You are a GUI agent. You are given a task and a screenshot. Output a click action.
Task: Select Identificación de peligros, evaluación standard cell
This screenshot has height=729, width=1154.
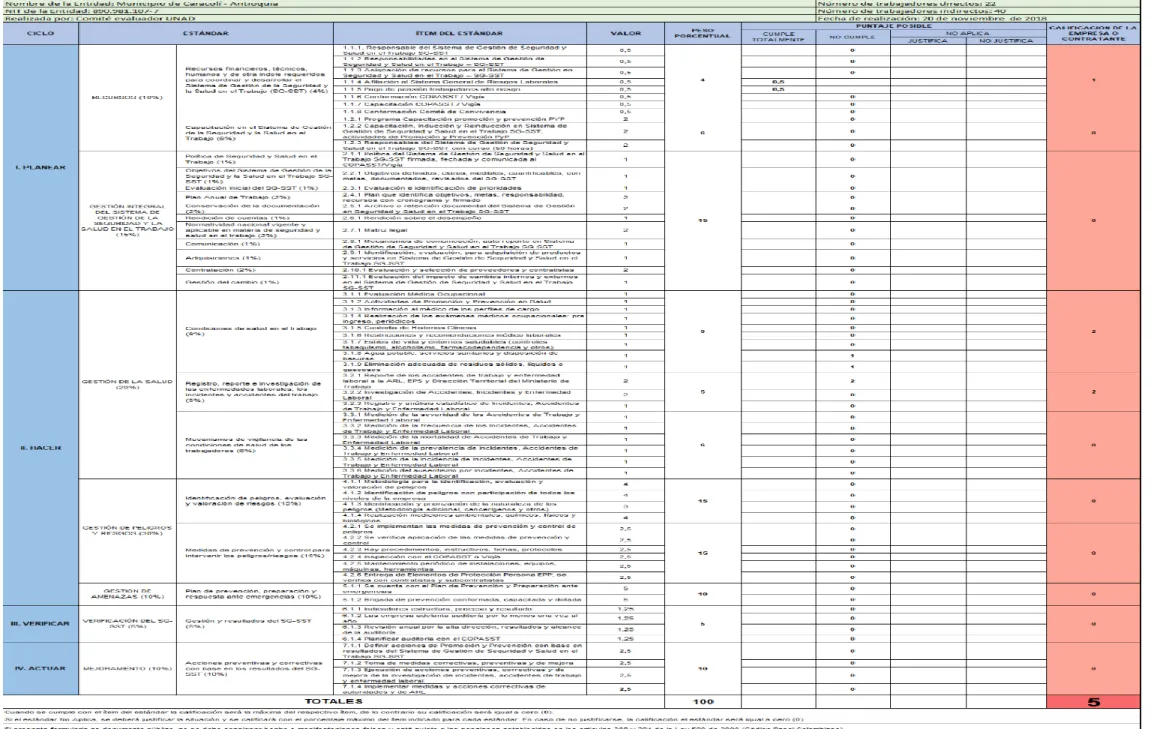coord(255,501)
